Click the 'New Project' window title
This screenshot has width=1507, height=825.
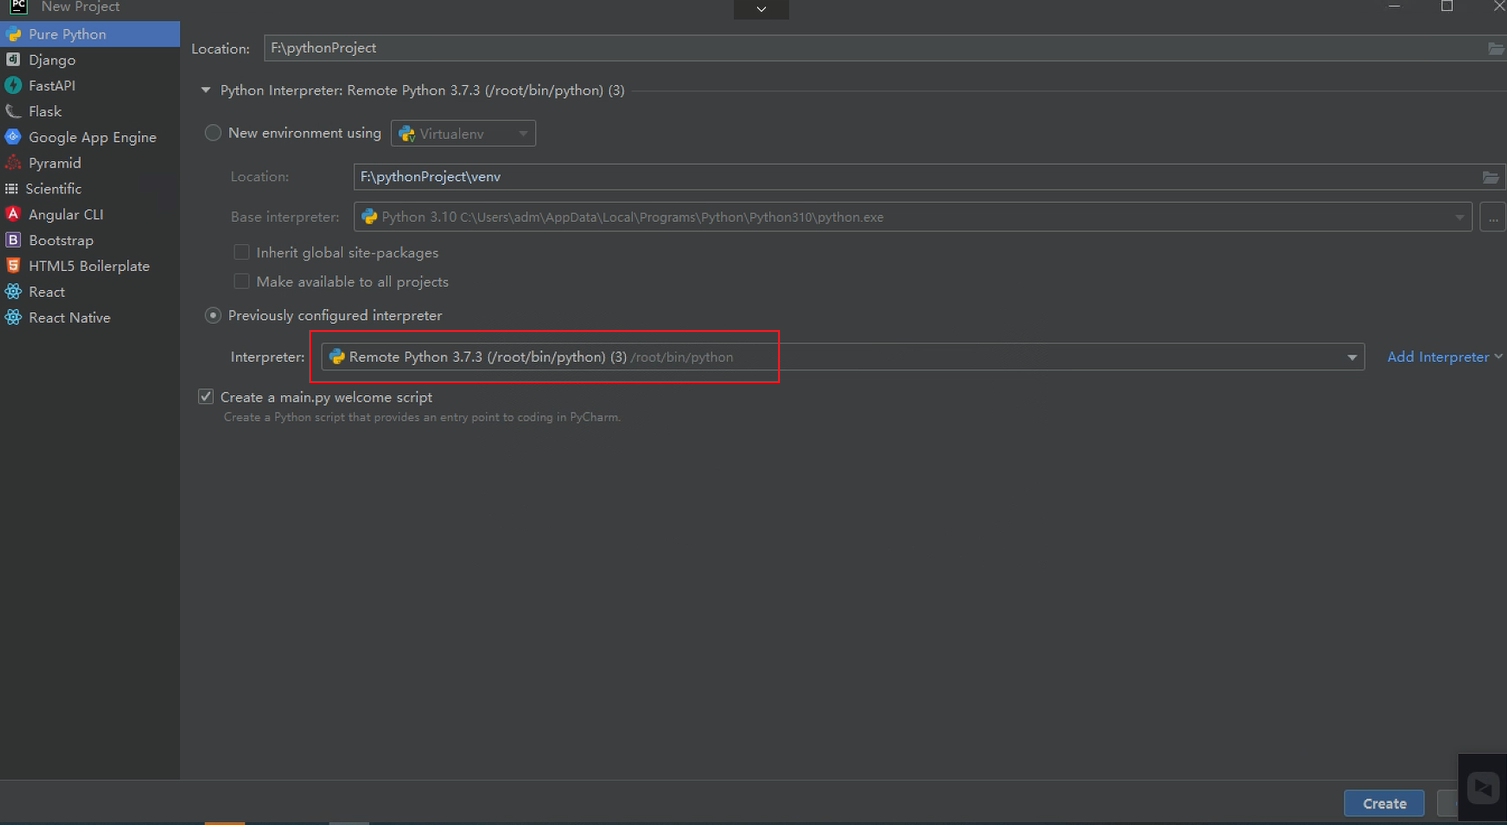click(80, 7)
